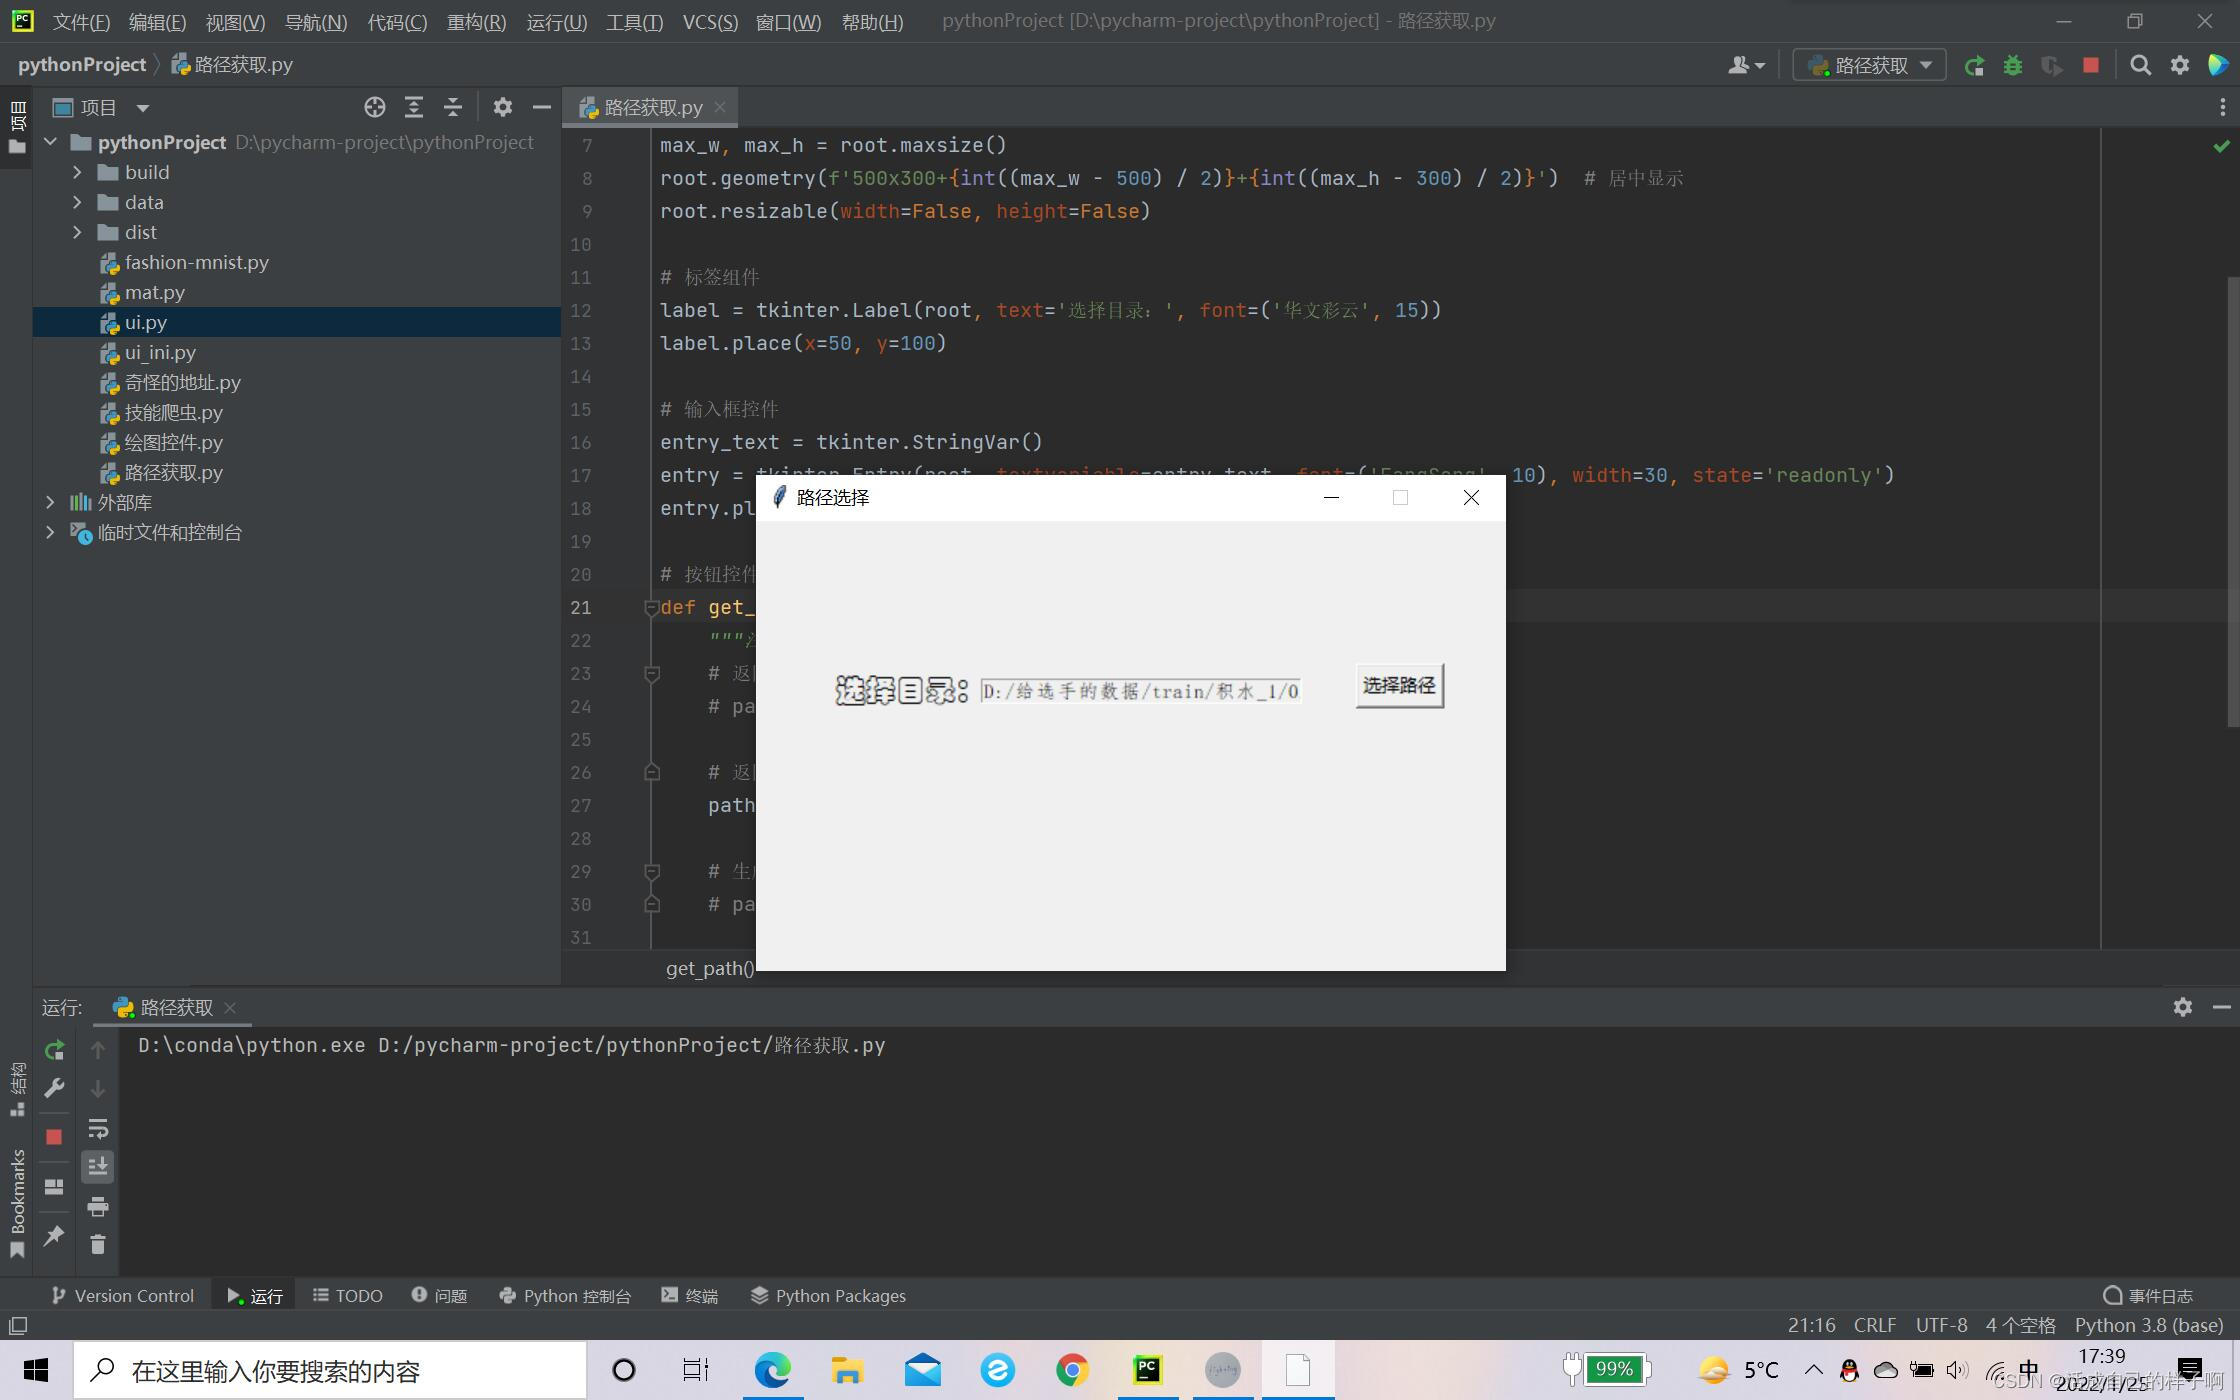
Task: Open Python Packages tool window
Action: 828,1296
